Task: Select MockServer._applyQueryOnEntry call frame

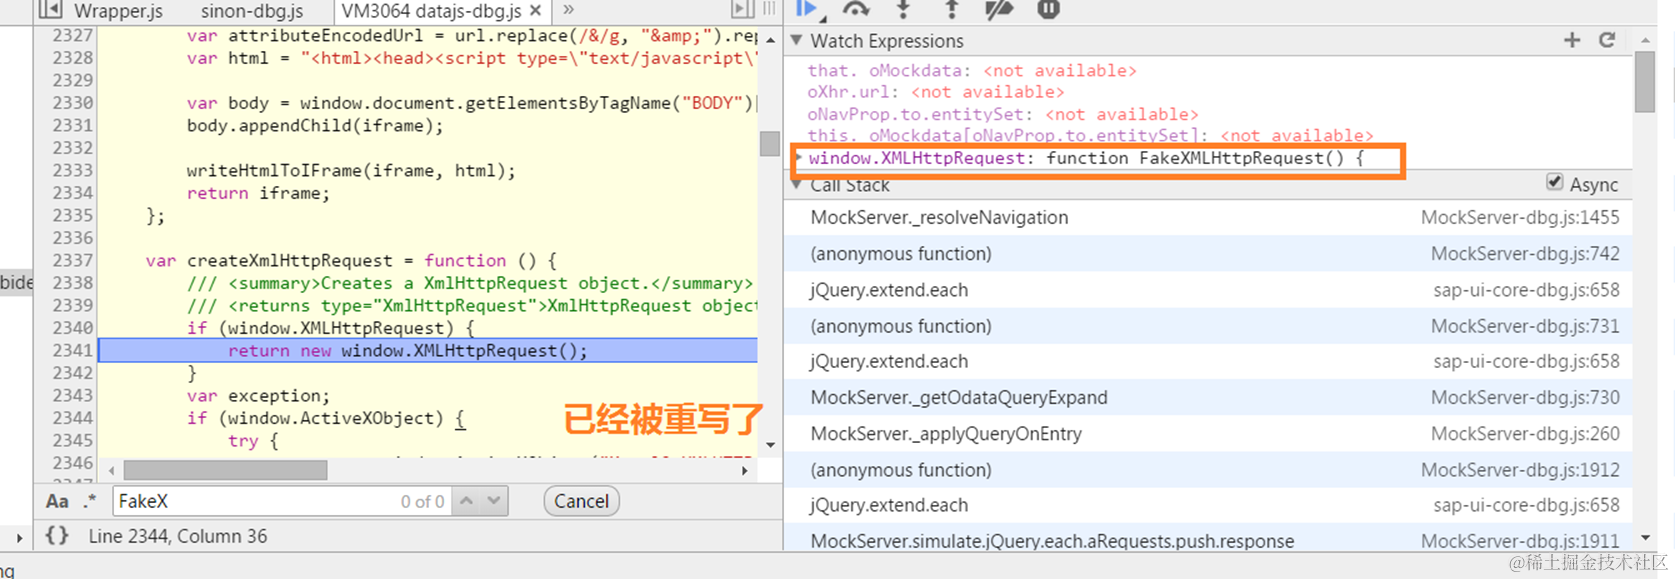Action: [1208, 434]
